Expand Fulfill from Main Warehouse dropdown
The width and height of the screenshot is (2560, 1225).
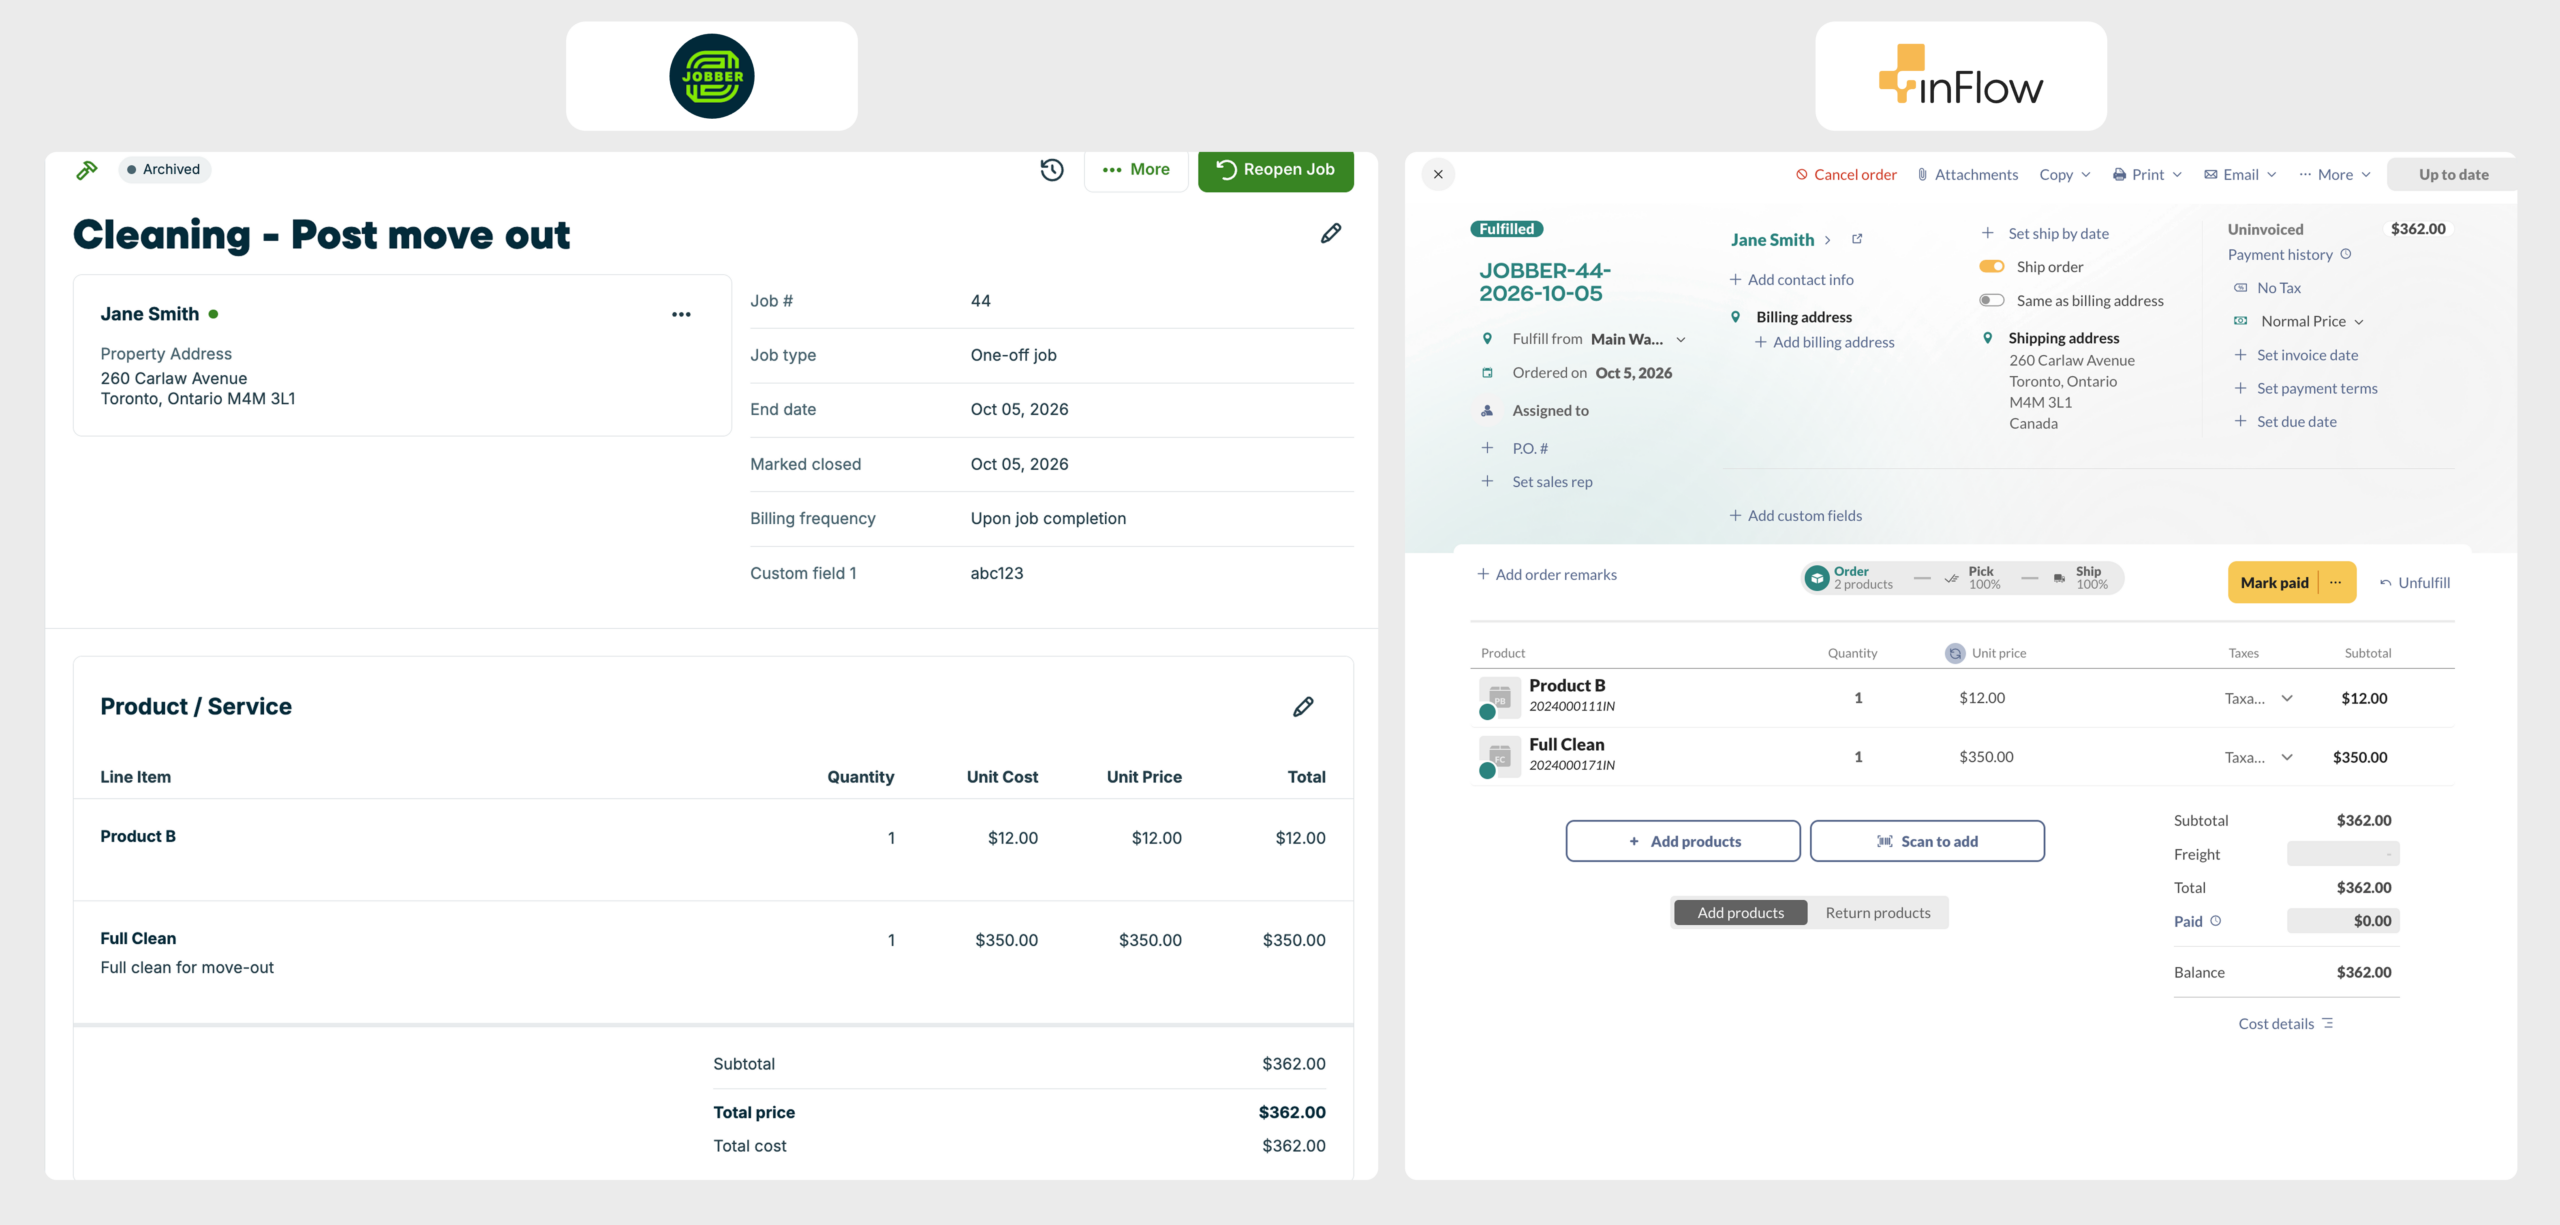tap(1681, 339)
